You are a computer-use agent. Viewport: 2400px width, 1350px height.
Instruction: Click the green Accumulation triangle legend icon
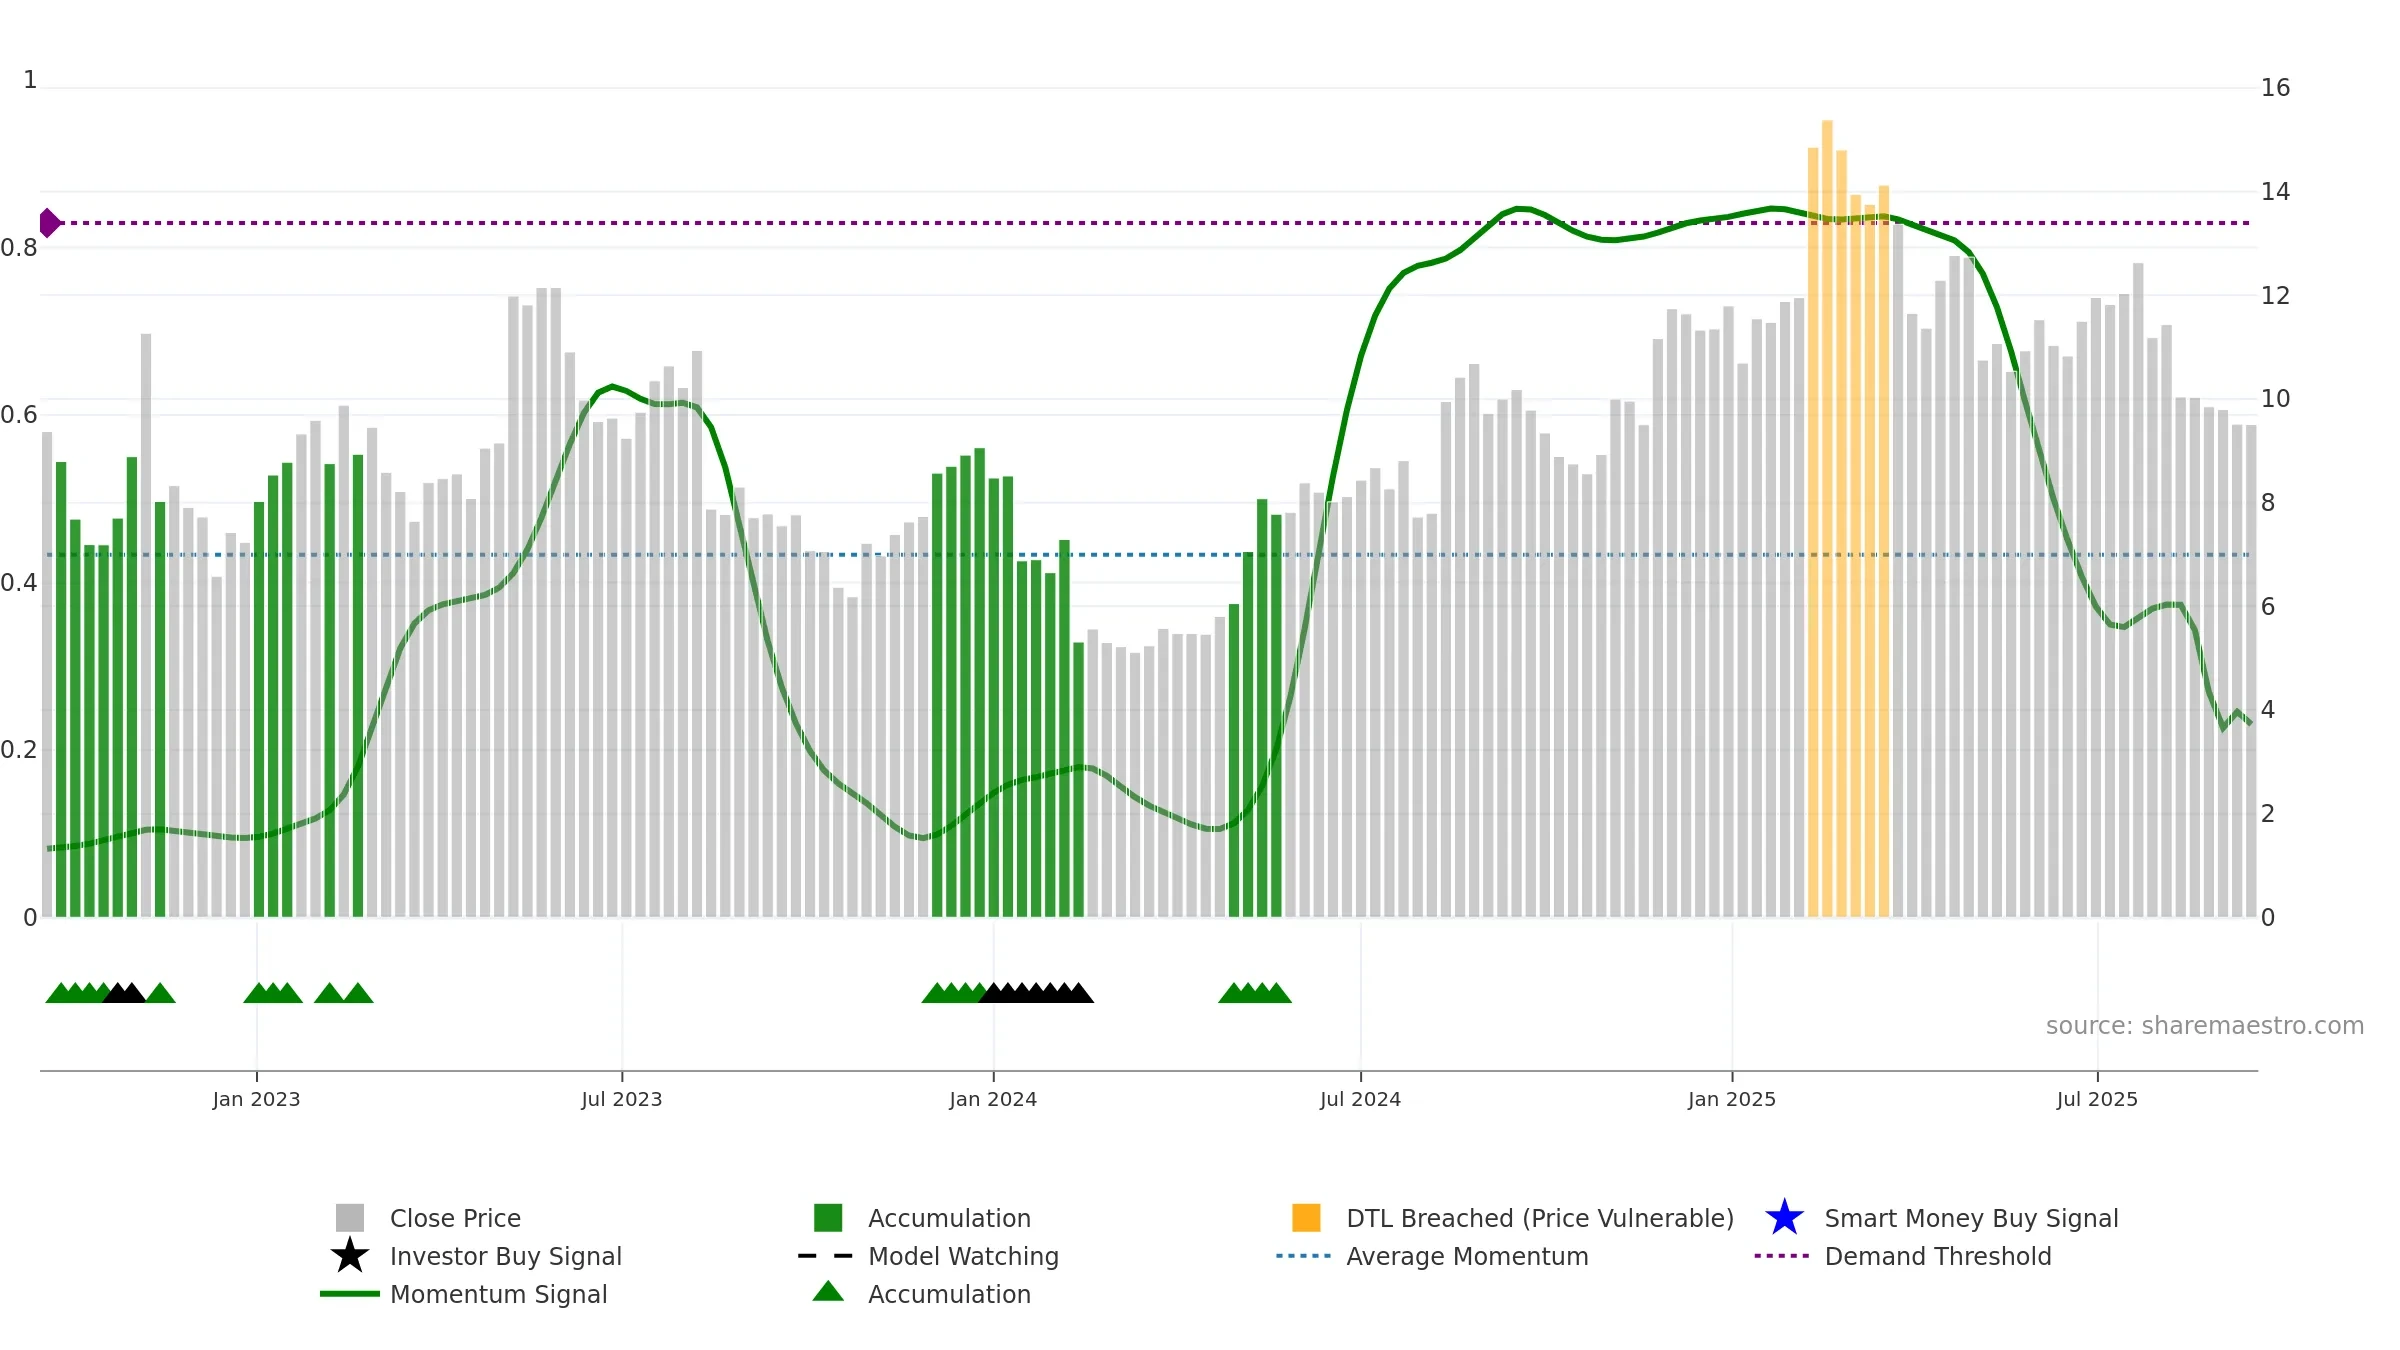click(x=828, y=1291)
